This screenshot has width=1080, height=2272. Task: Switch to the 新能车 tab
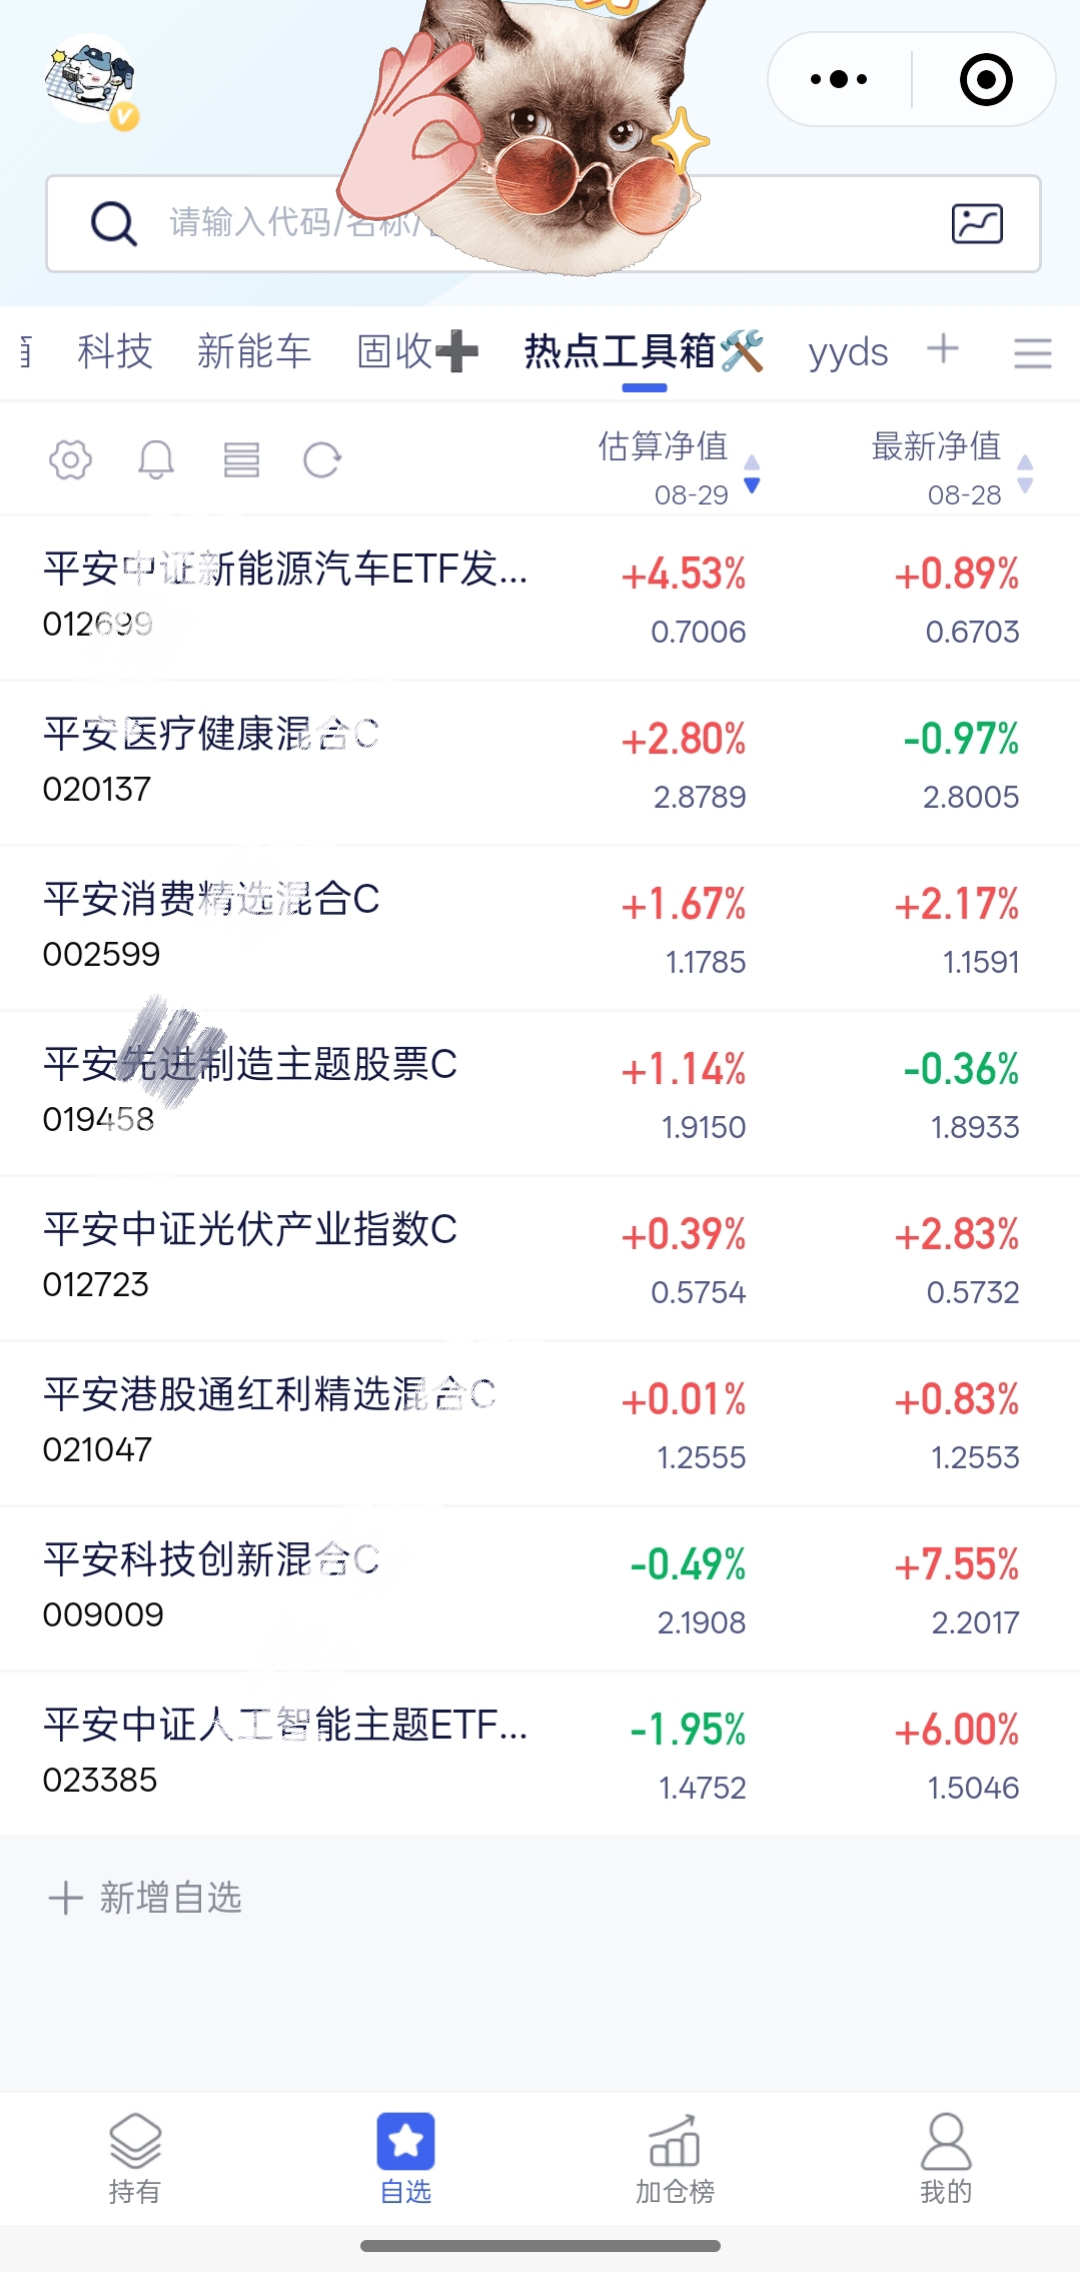pyautogui.click(x=254, y=352)
